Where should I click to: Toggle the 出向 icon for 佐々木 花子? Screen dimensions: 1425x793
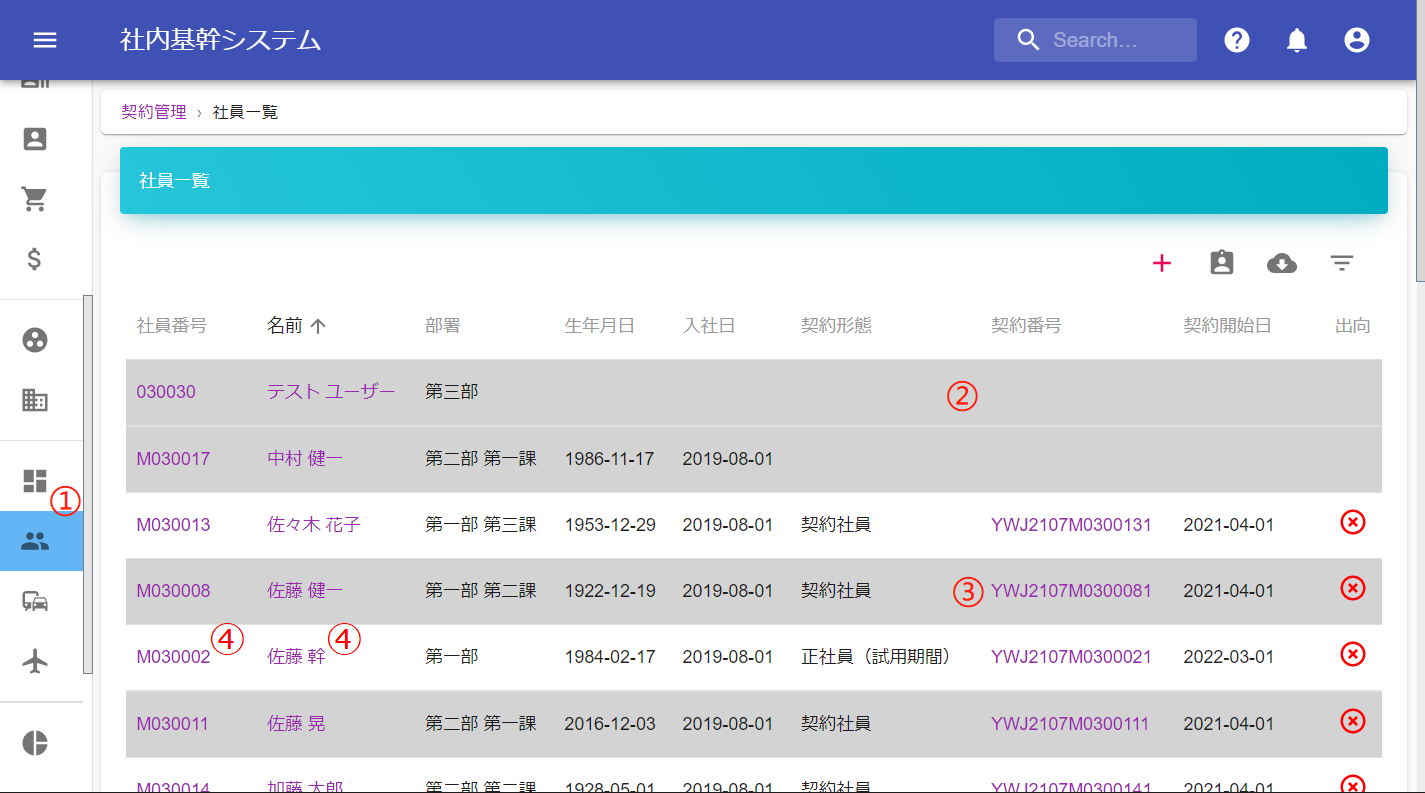[x=1352, y=522]
